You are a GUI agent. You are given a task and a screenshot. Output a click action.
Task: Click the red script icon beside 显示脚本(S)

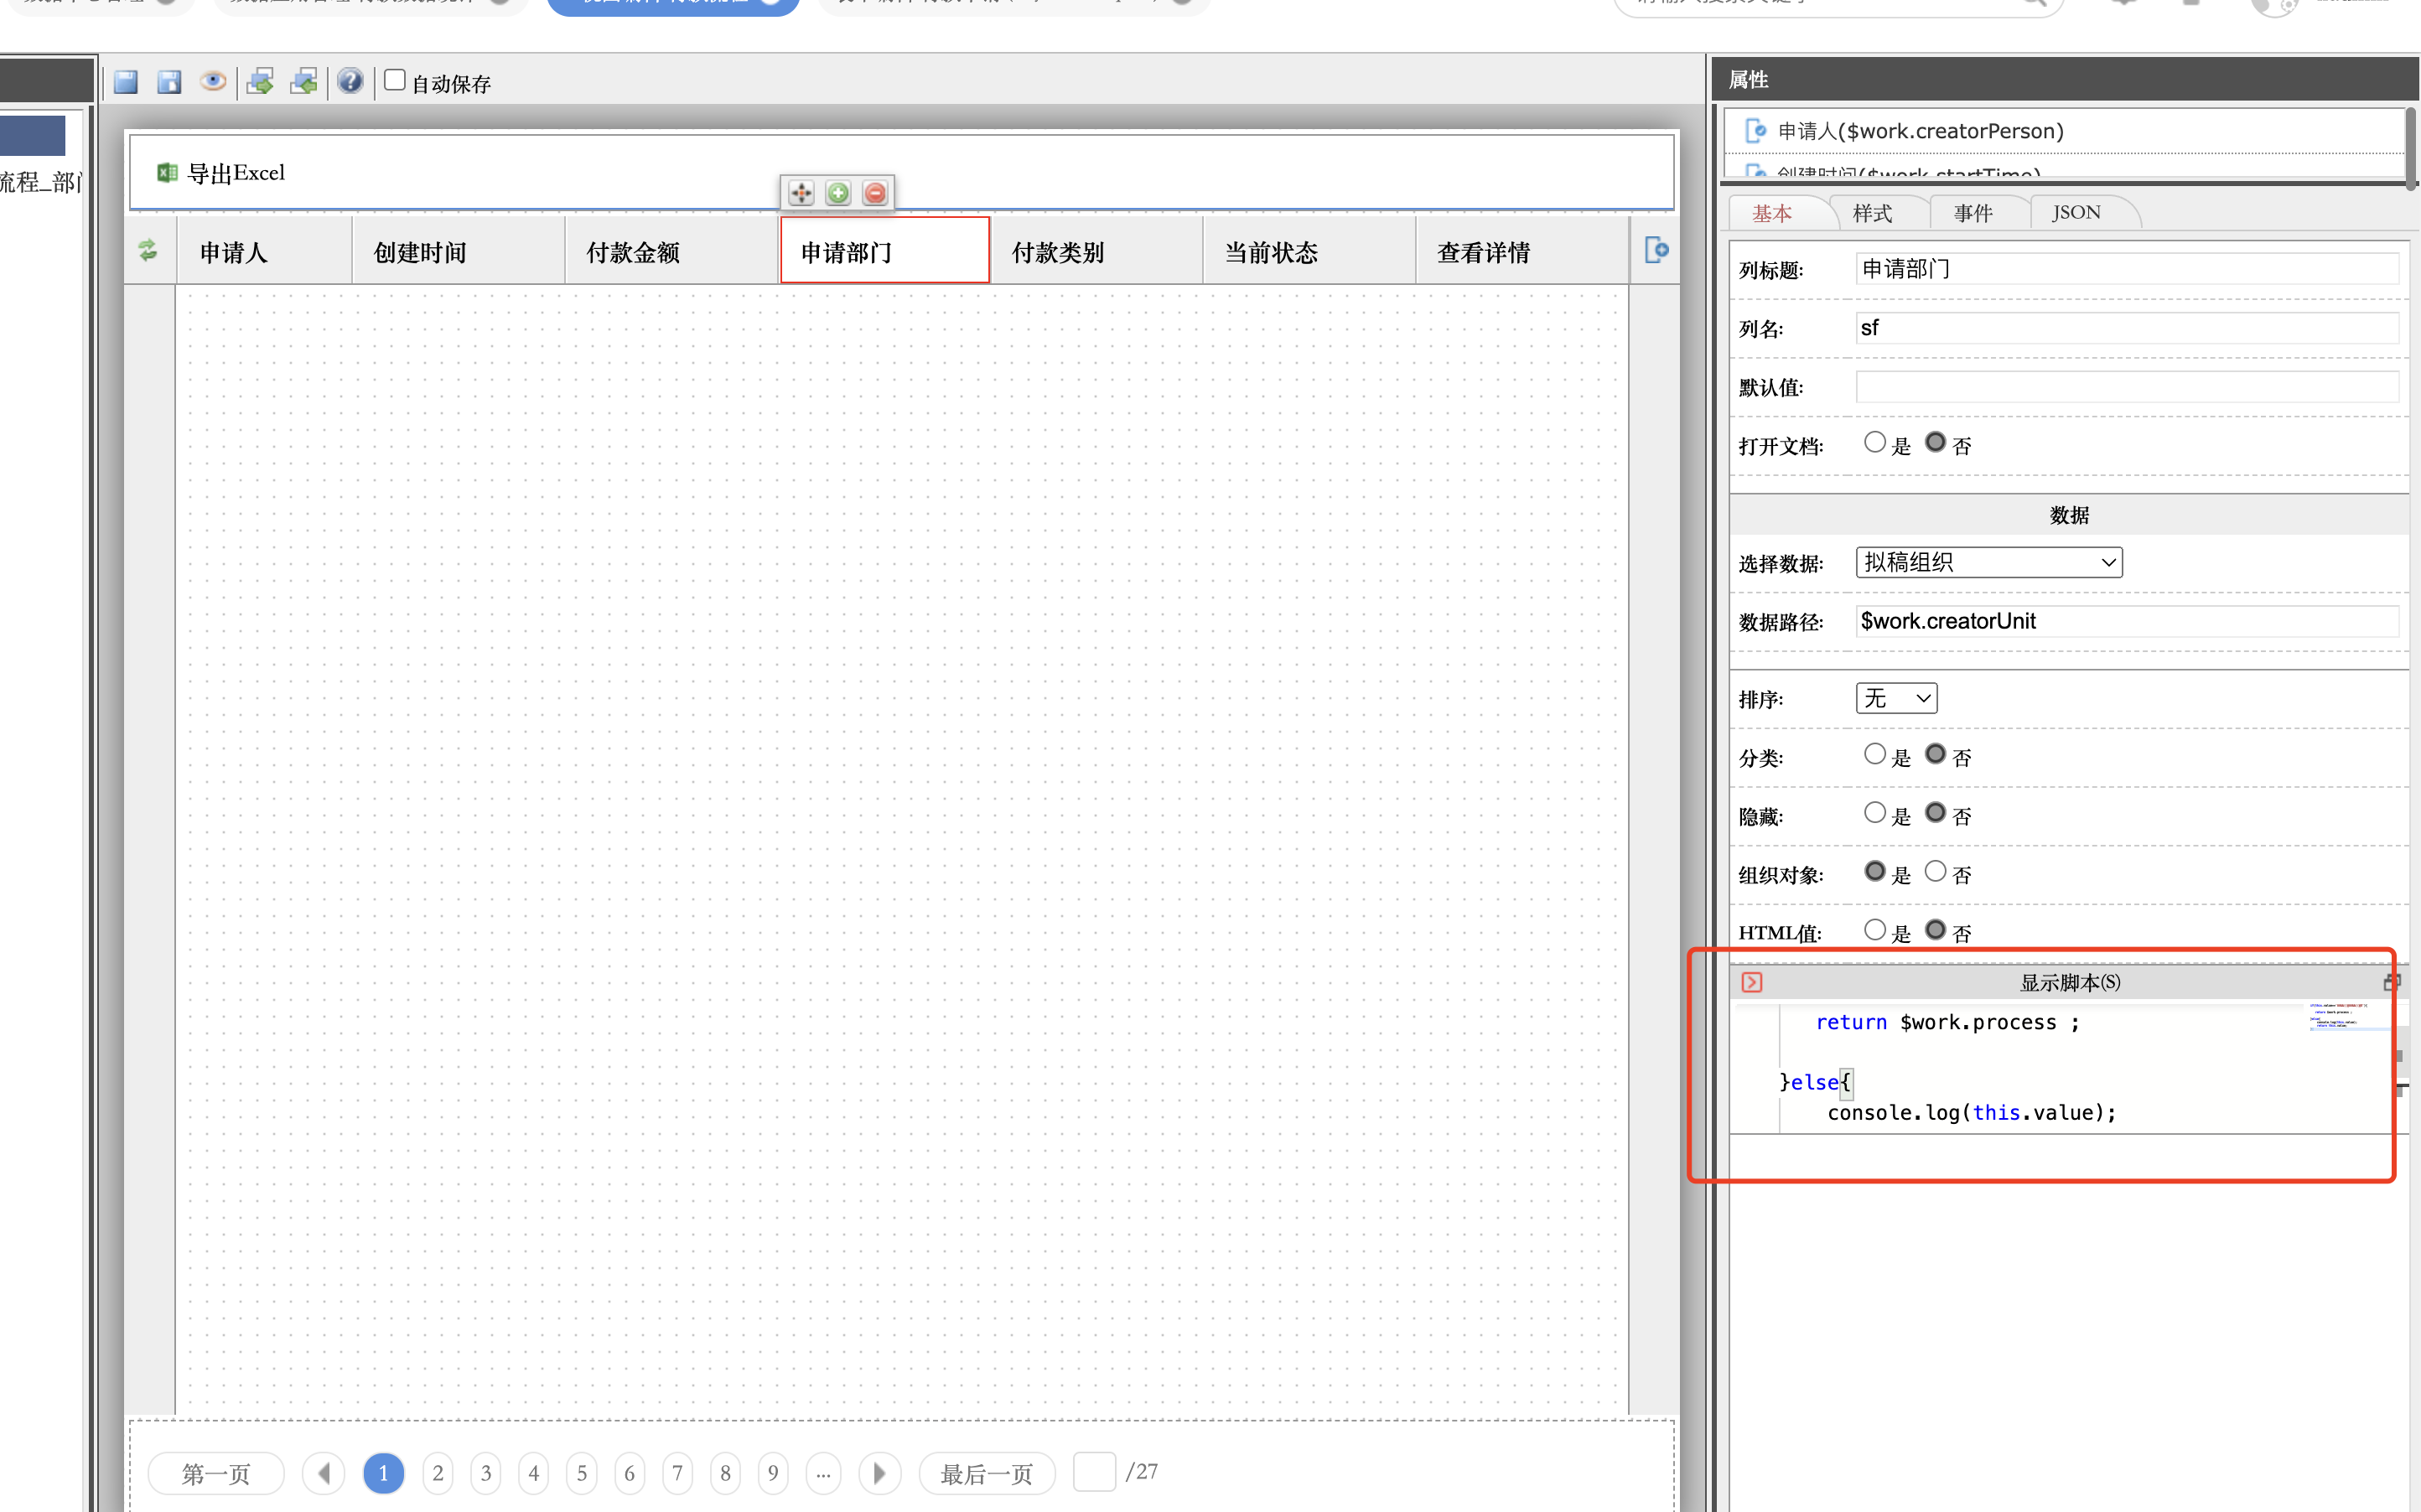1752,982
